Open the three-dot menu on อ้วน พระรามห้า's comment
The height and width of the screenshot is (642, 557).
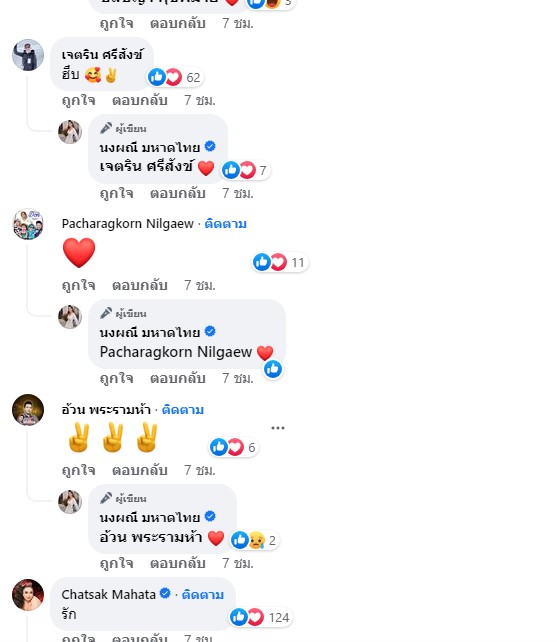[278, 428]
